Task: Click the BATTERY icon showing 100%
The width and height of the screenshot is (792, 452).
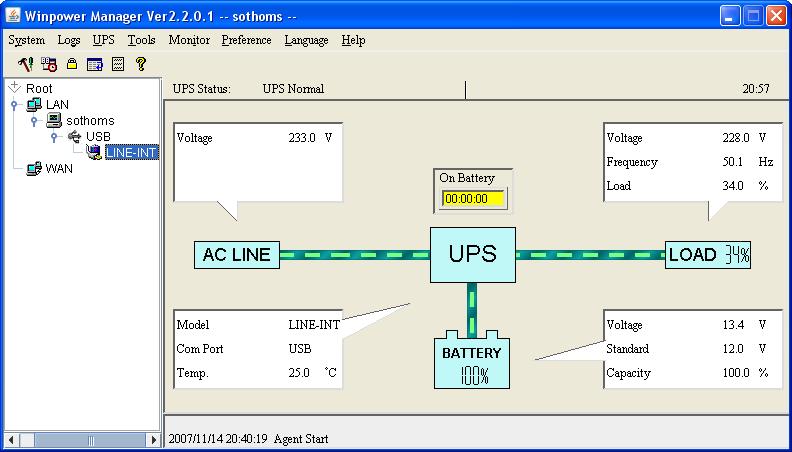Action: [x=473, y=360]
